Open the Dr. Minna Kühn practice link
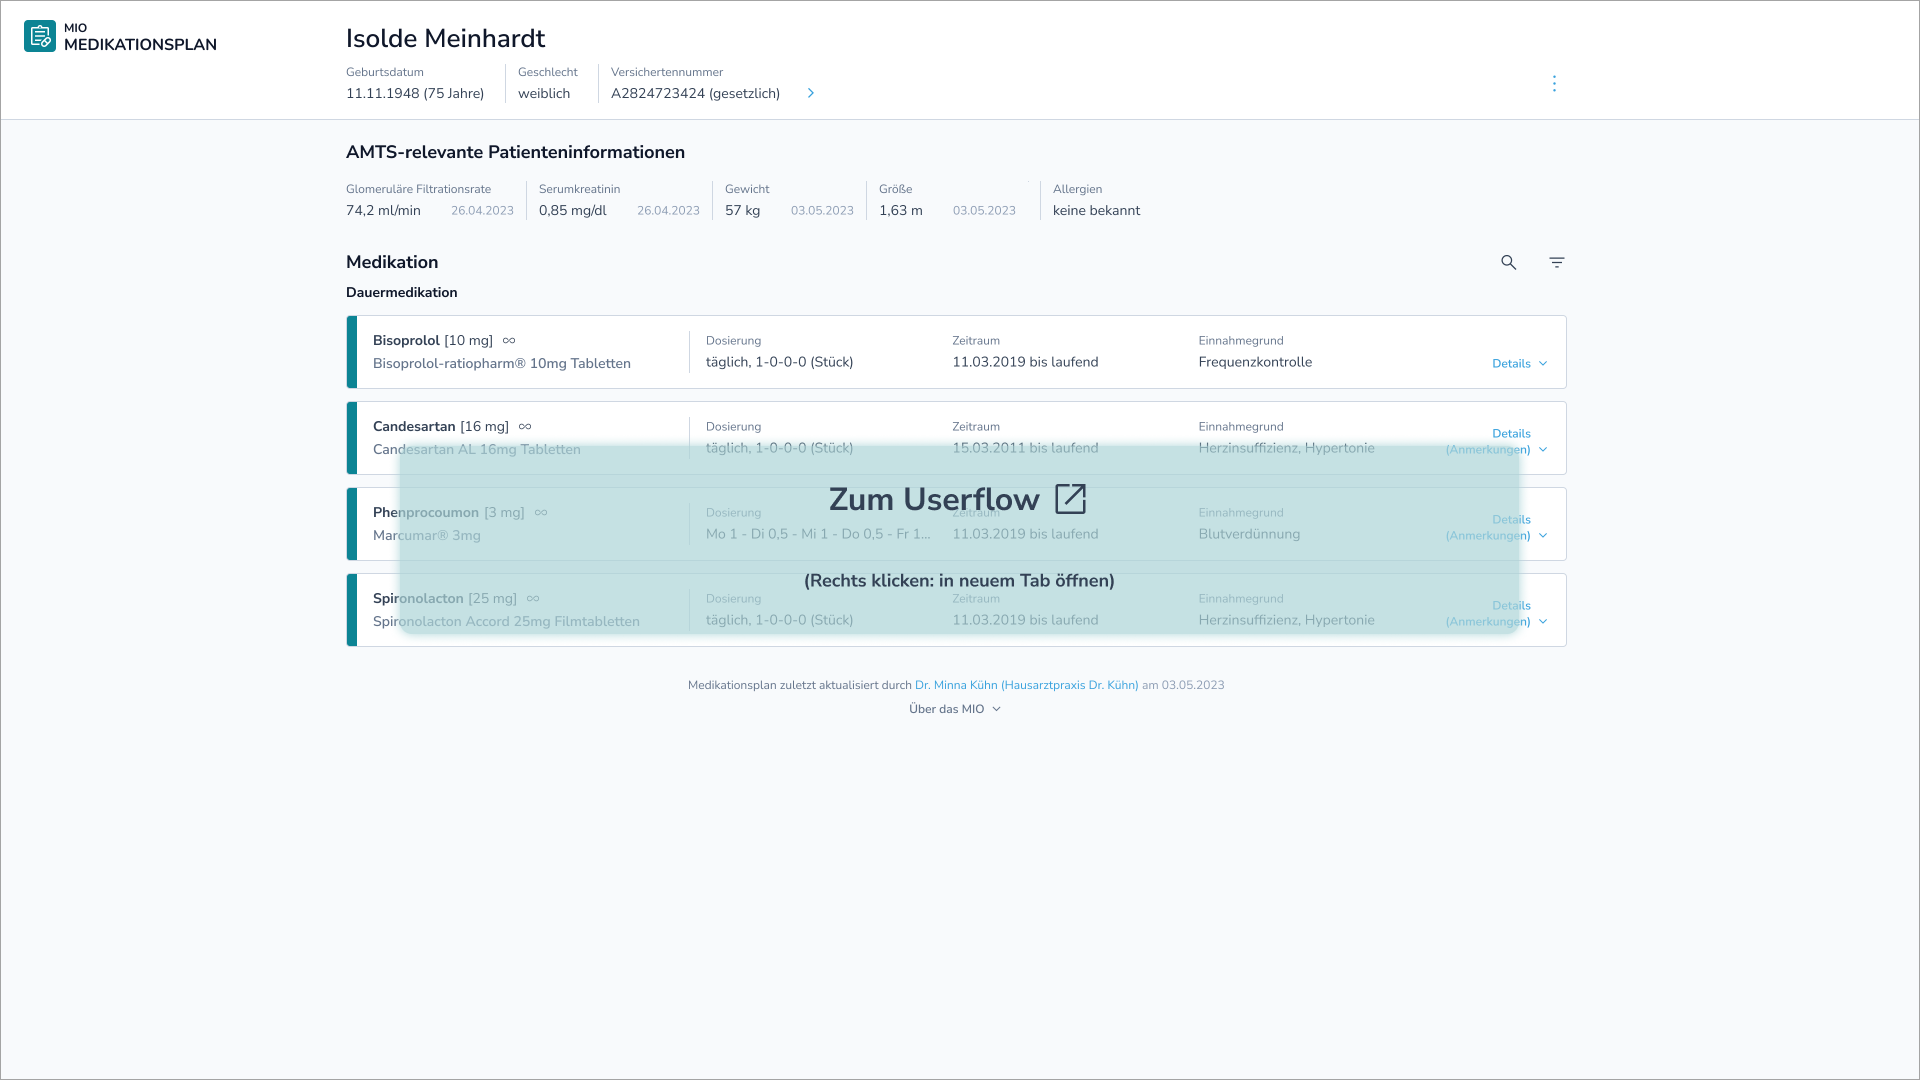This screenshot has height=1080, width=1920. pyautogui.click(x=1026, y=685)
